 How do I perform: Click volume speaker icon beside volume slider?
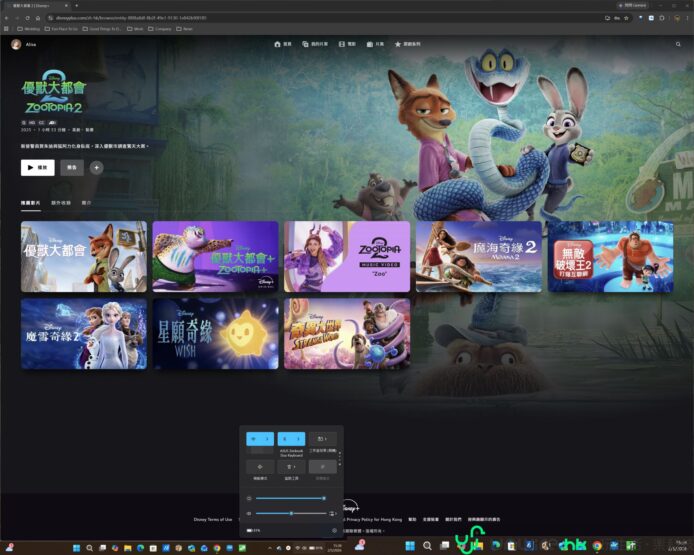pos(249,513)
